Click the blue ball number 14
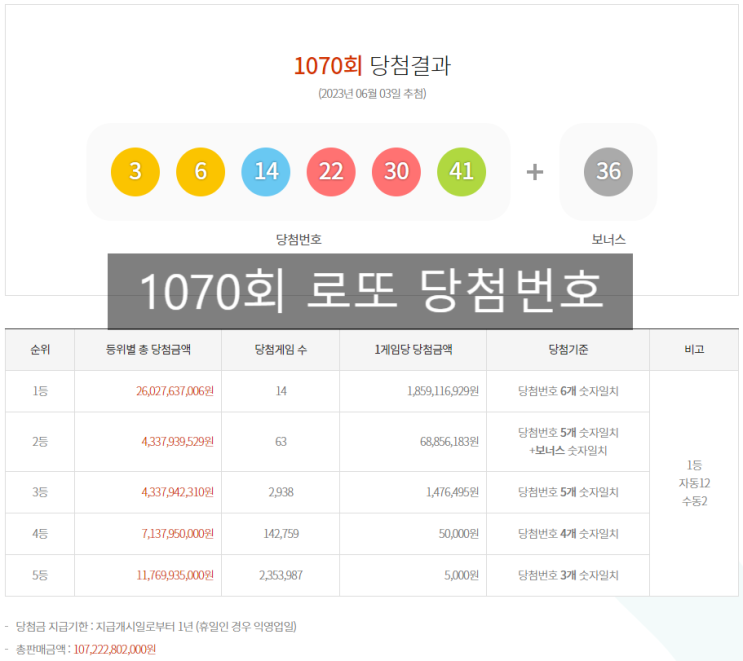Image resolution: width=743 pixels, height=661 pixels. [x=266, y=172]
